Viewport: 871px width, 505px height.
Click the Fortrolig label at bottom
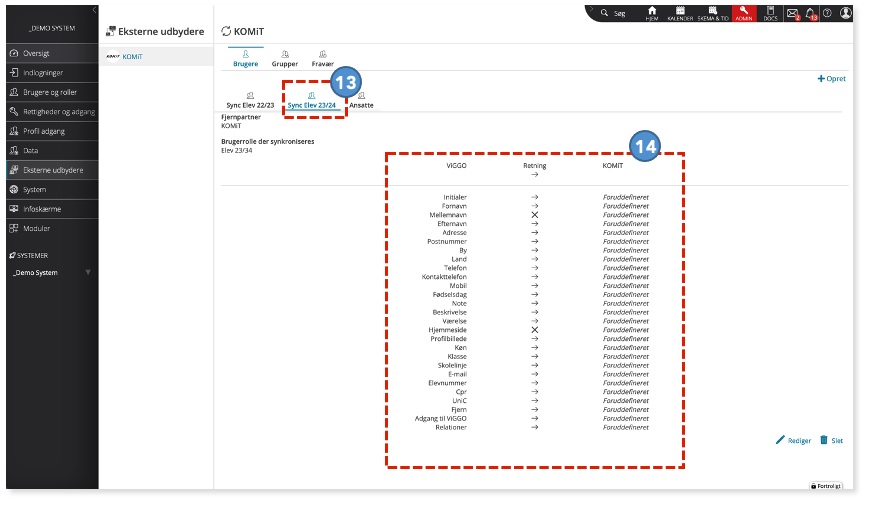(x=826, y=486)
